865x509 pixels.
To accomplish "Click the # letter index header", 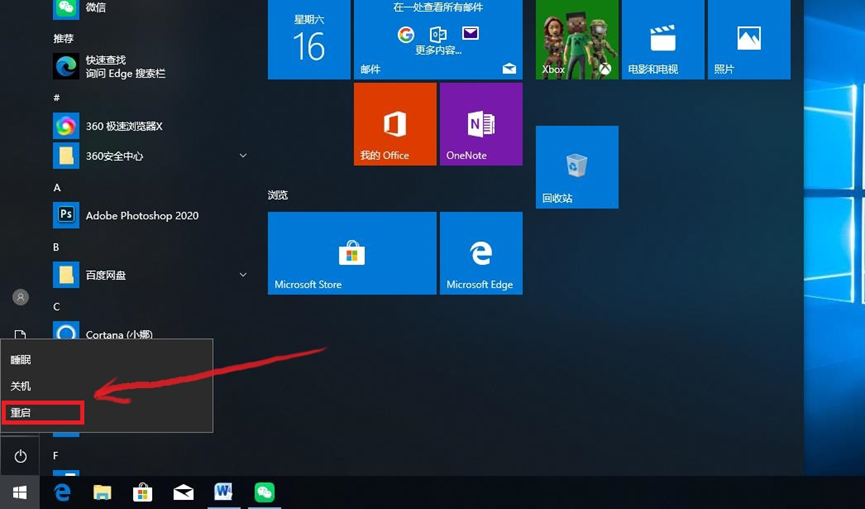I will point(56,98).
